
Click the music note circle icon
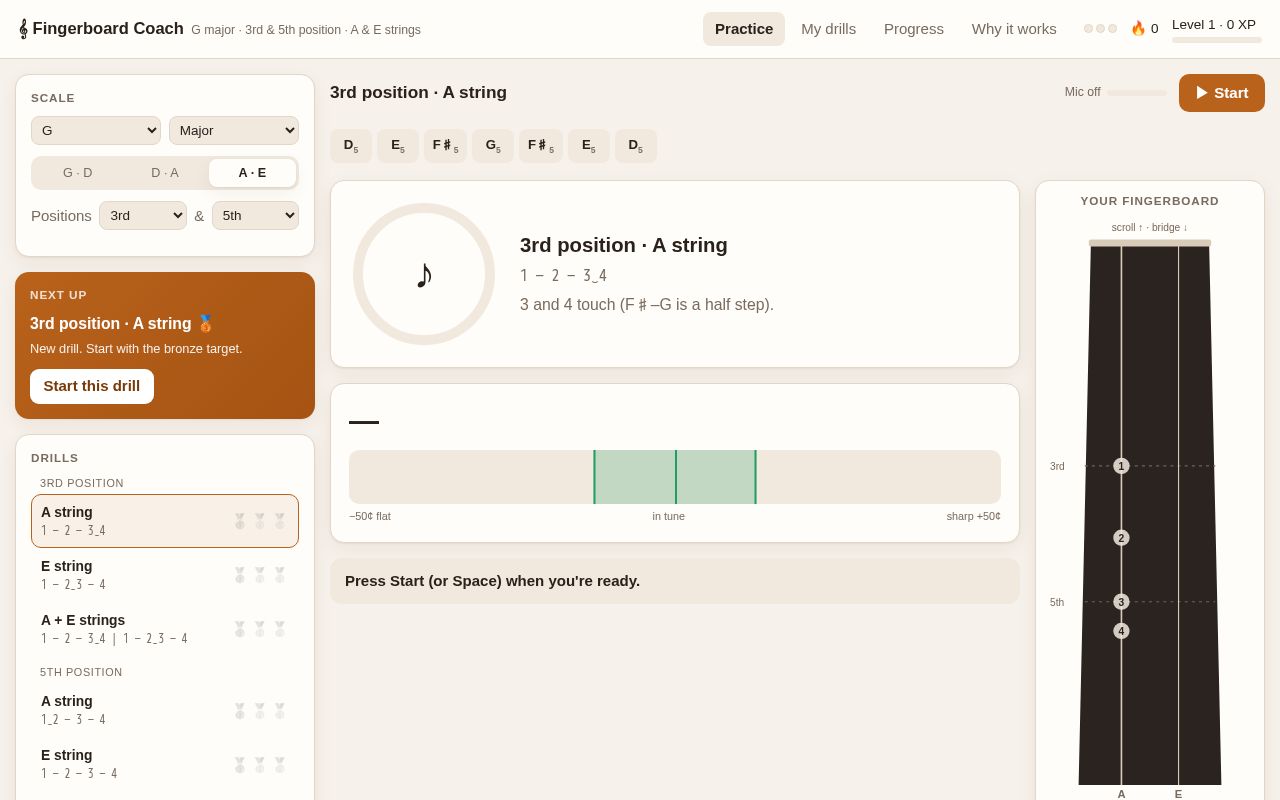(424, 274)
